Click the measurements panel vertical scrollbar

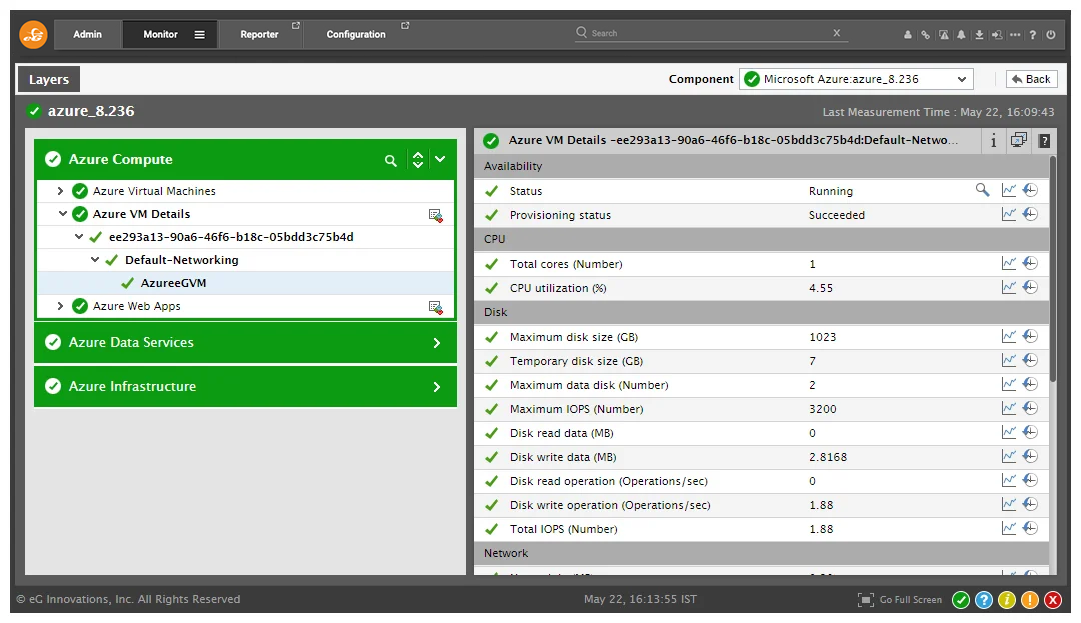(x=1053, y=269)
